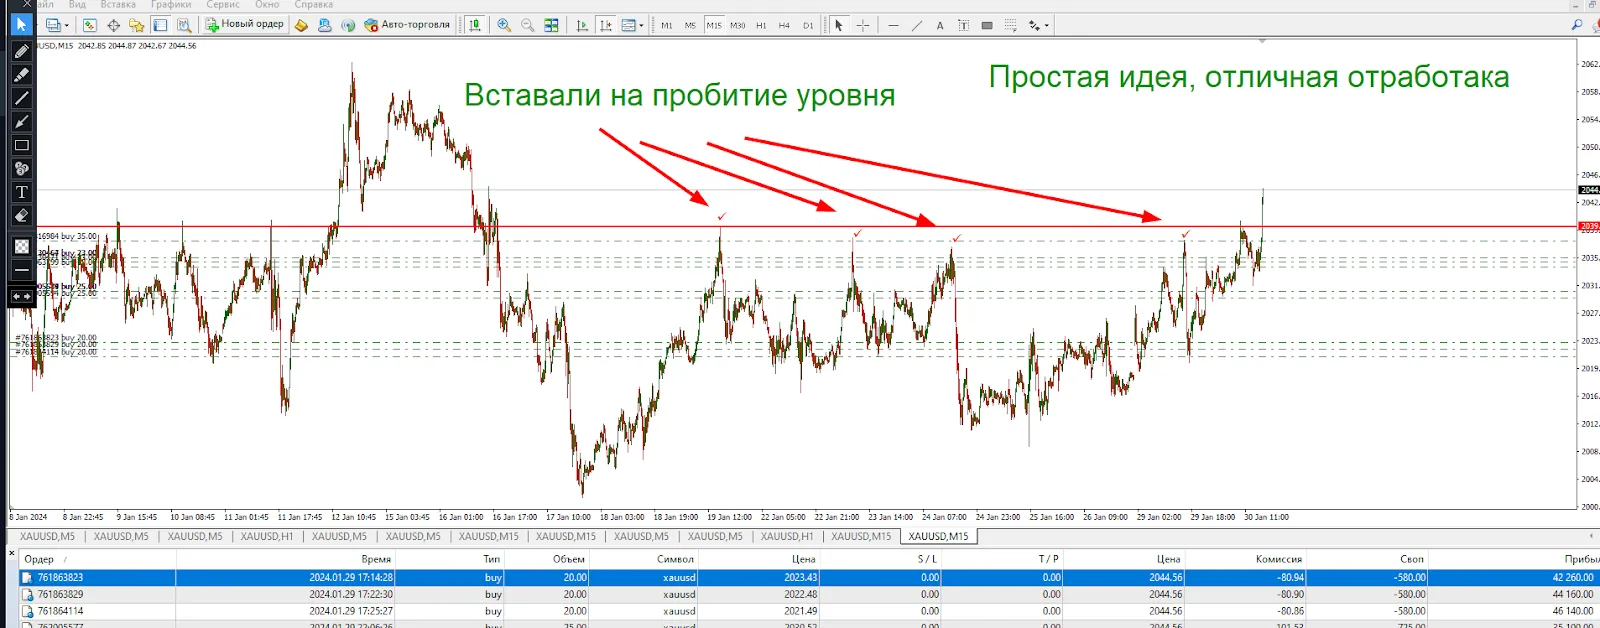
Task: Draw a horizontal line tool
Action: [x=893, y=25]
